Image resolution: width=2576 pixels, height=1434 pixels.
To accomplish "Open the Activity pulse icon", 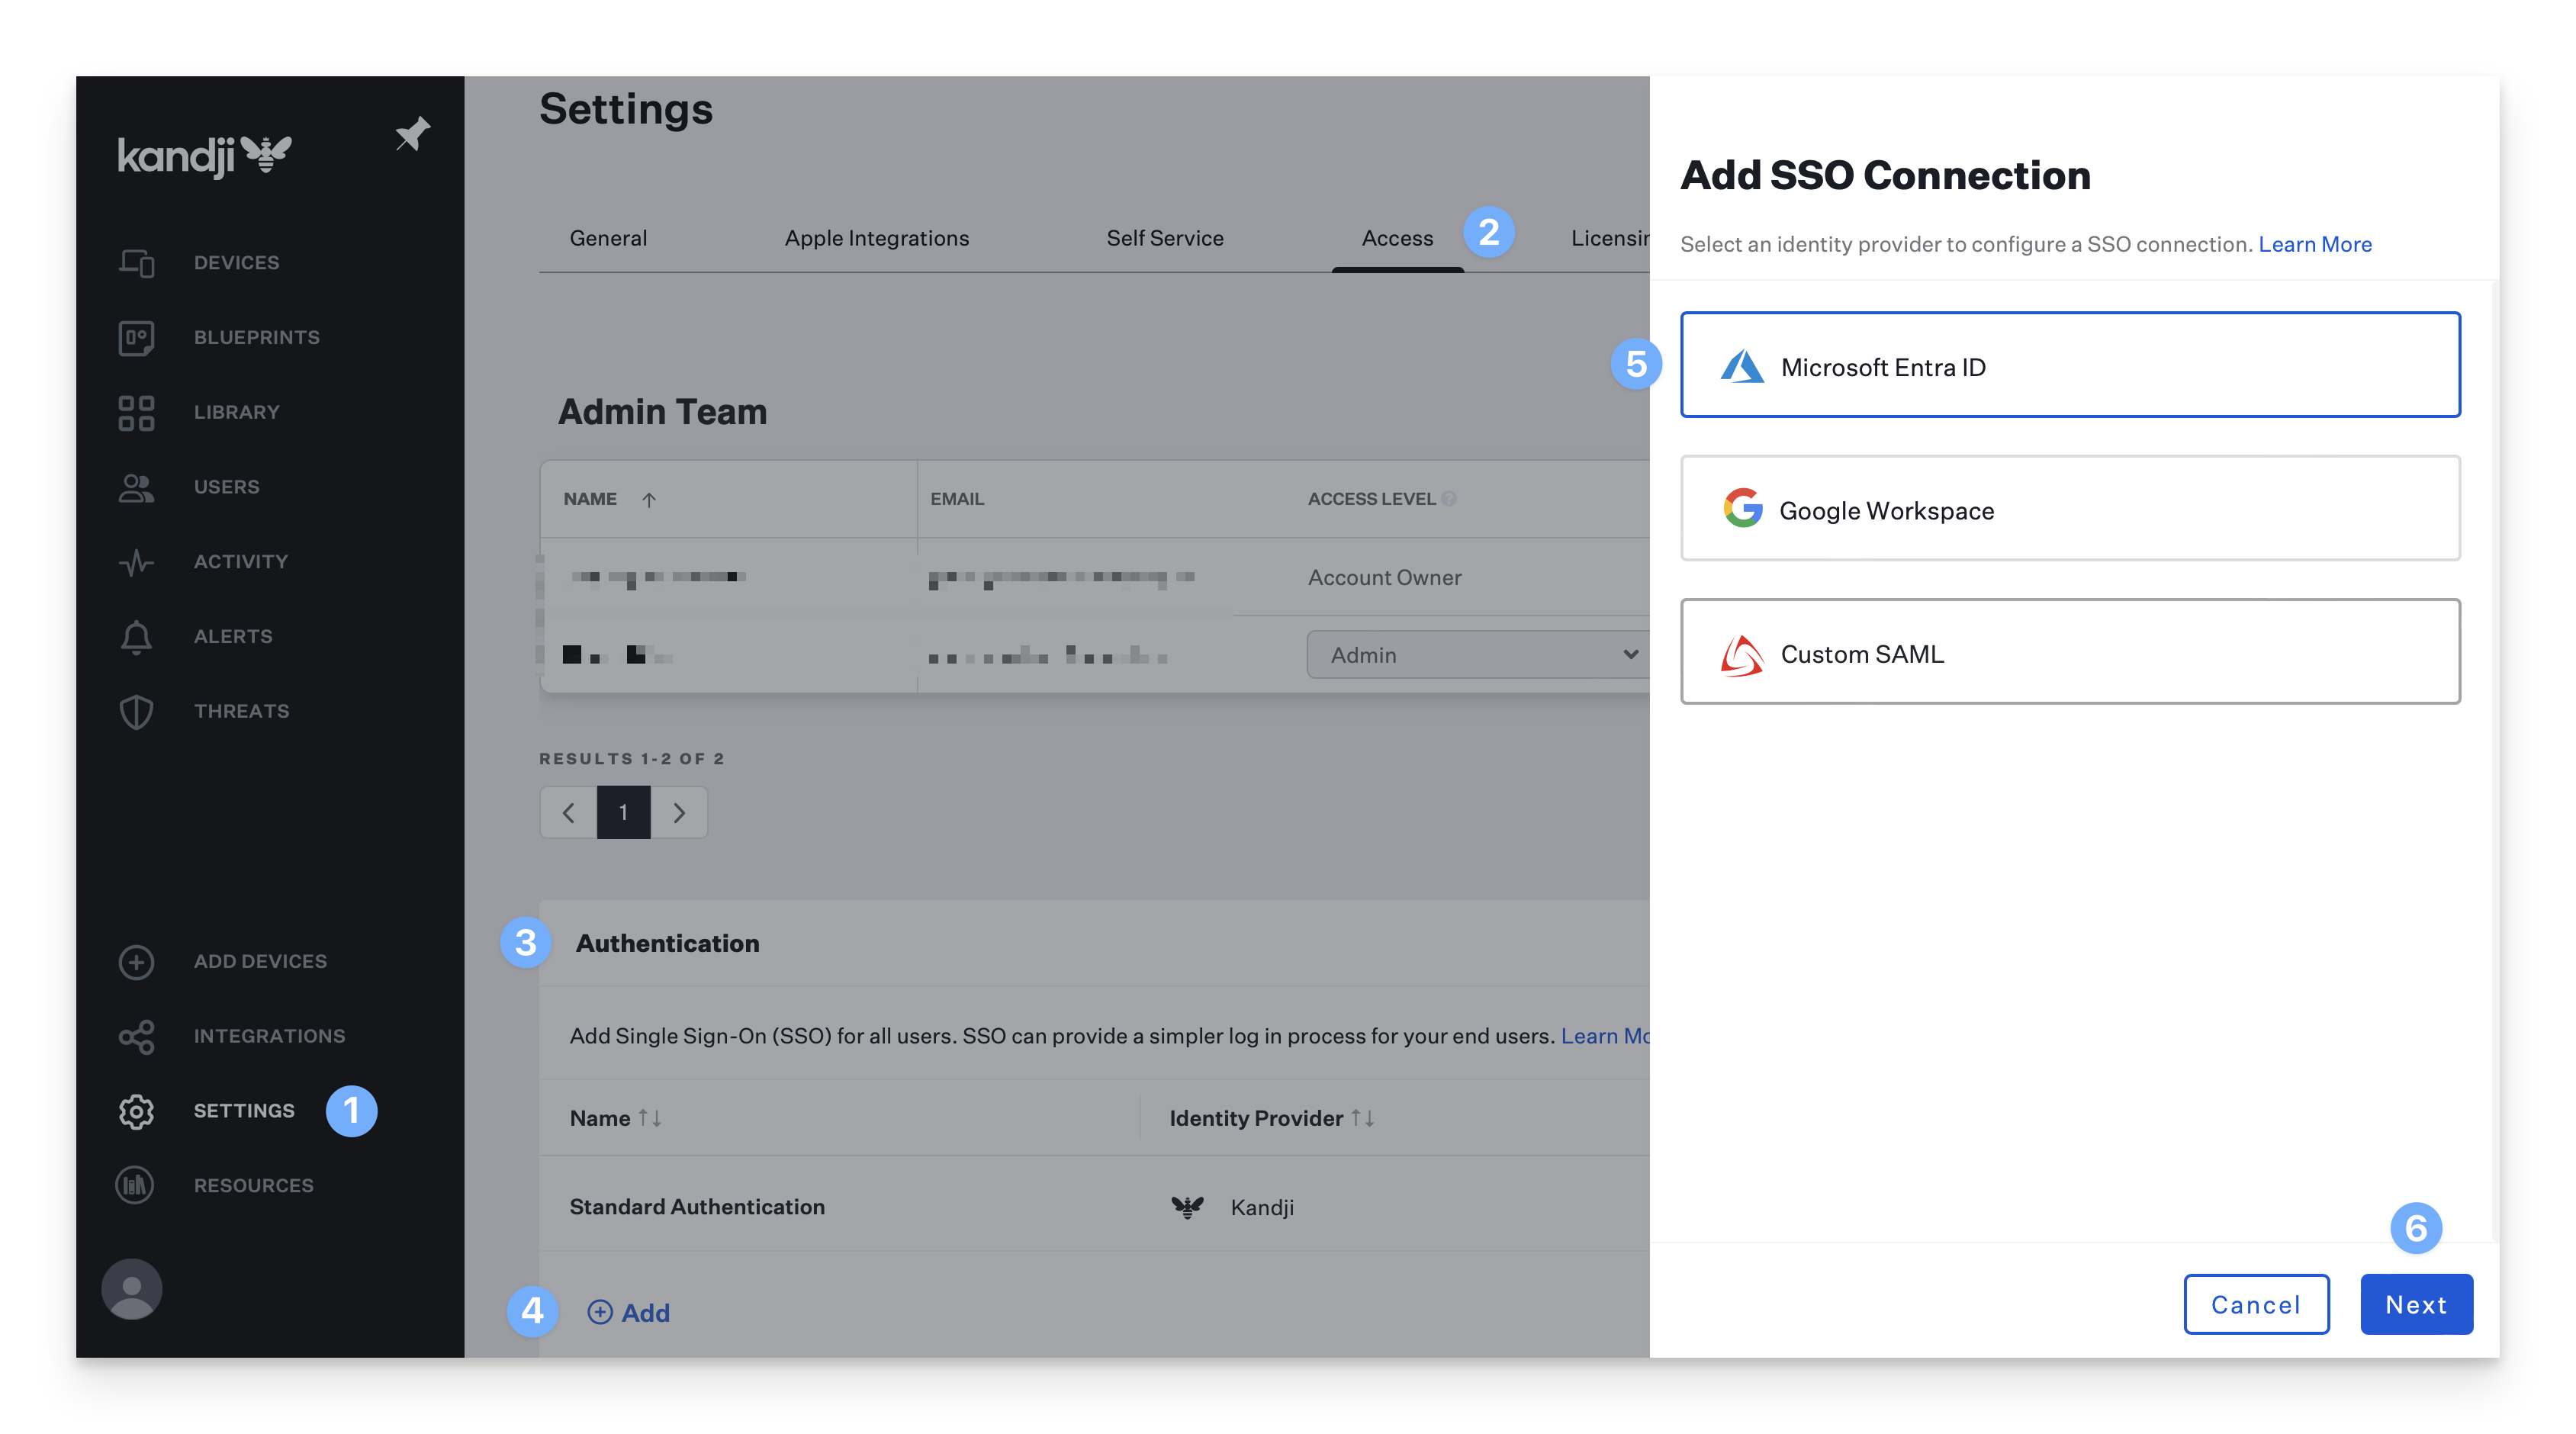I will point(136,562).
